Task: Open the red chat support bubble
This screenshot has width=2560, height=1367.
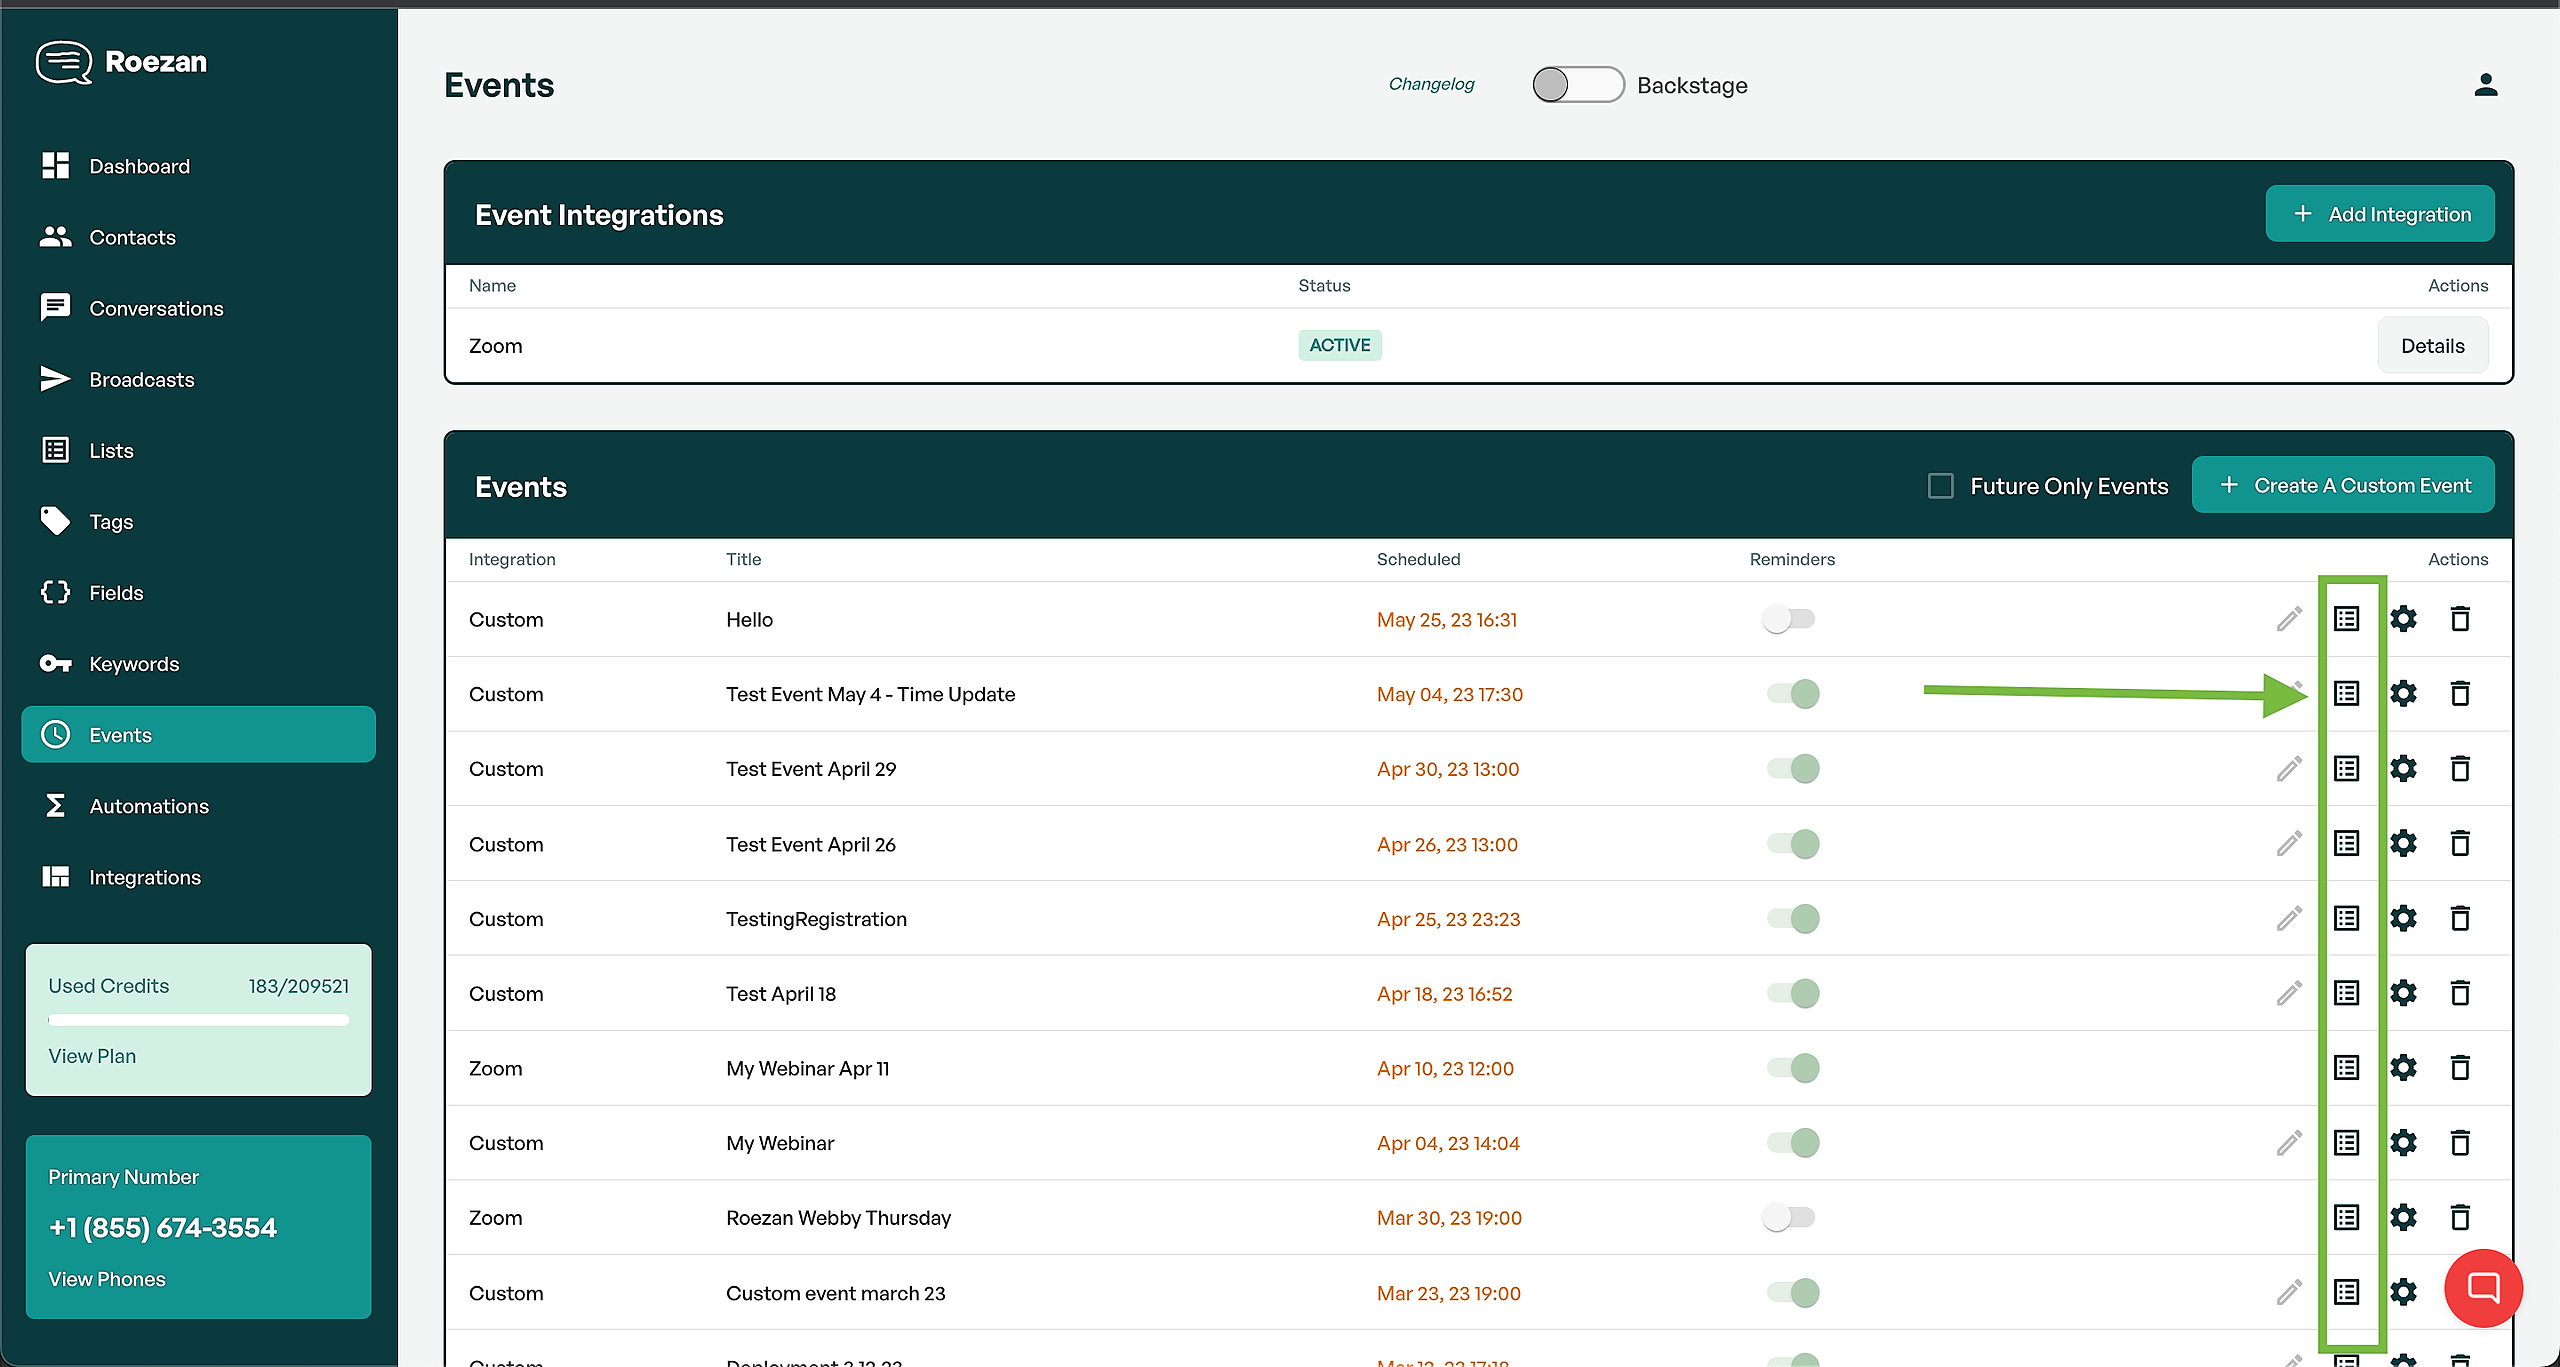Action: (2483, 1287)
